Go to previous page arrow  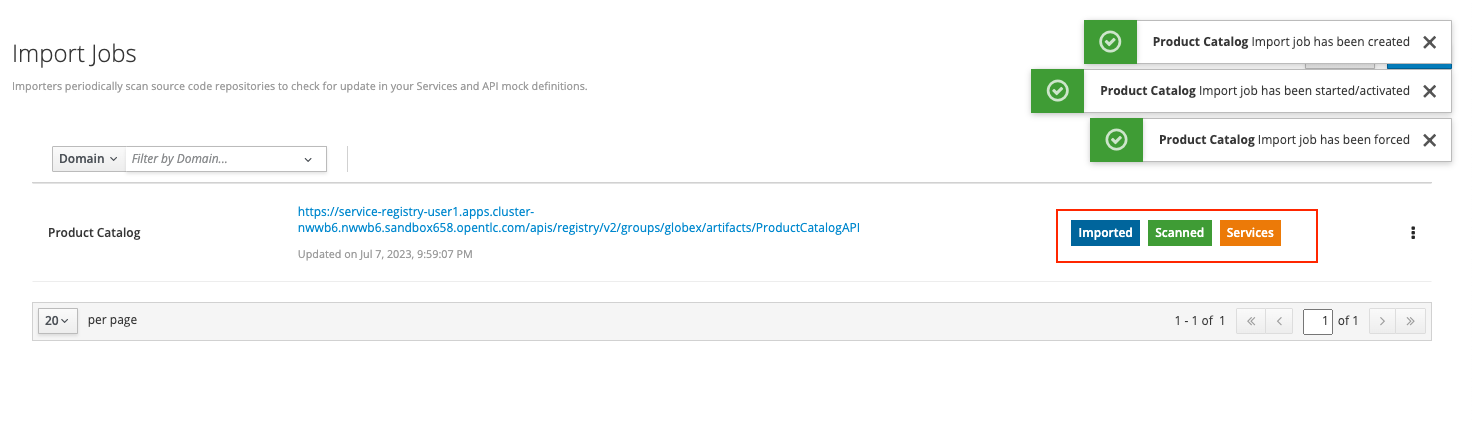(1279, 321)
